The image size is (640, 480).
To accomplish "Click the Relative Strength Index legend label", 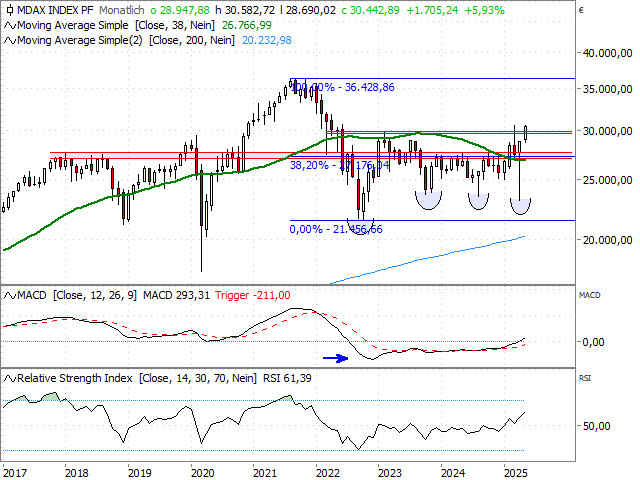I will pos(137,378).
